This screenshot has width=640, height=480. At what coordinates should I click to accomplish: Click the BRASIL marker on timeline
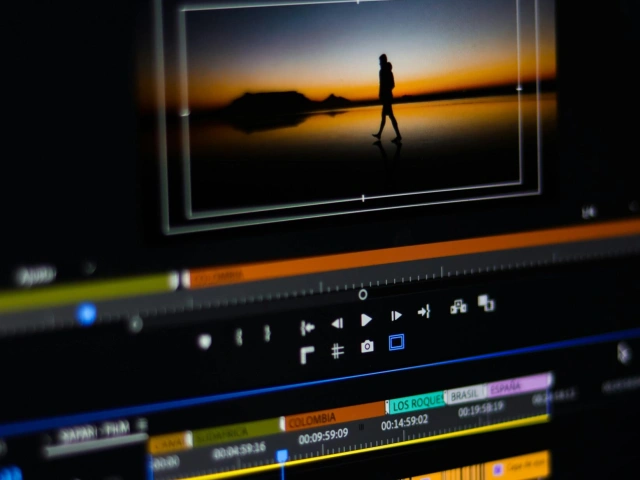tap(465, 395)
